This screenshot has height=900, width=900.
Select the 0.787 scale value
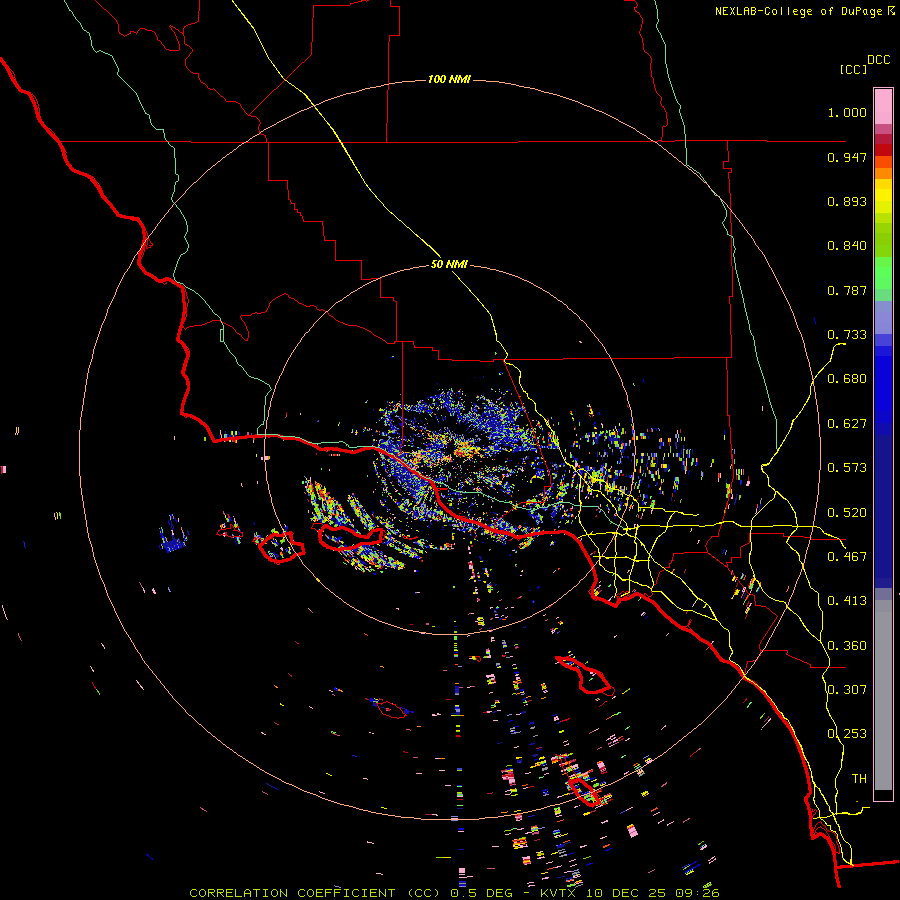tap(847, 290)
